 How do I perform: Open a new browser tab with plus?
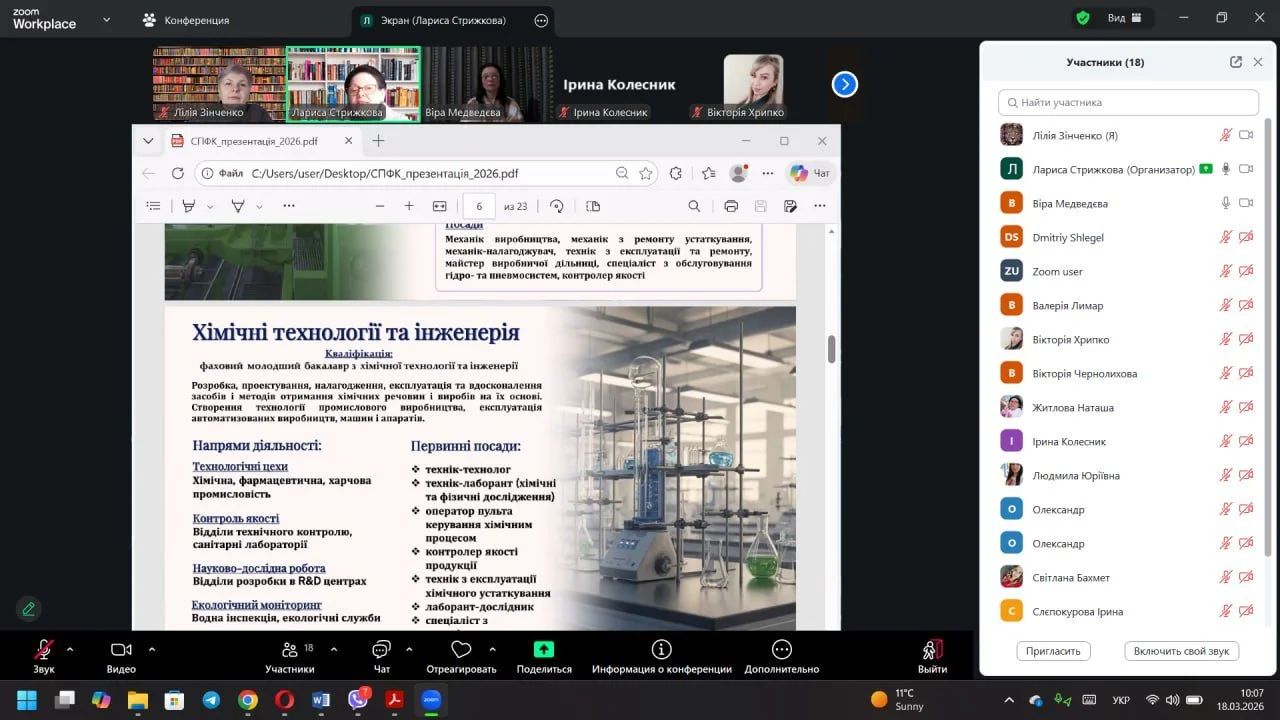tap(378, 141)
